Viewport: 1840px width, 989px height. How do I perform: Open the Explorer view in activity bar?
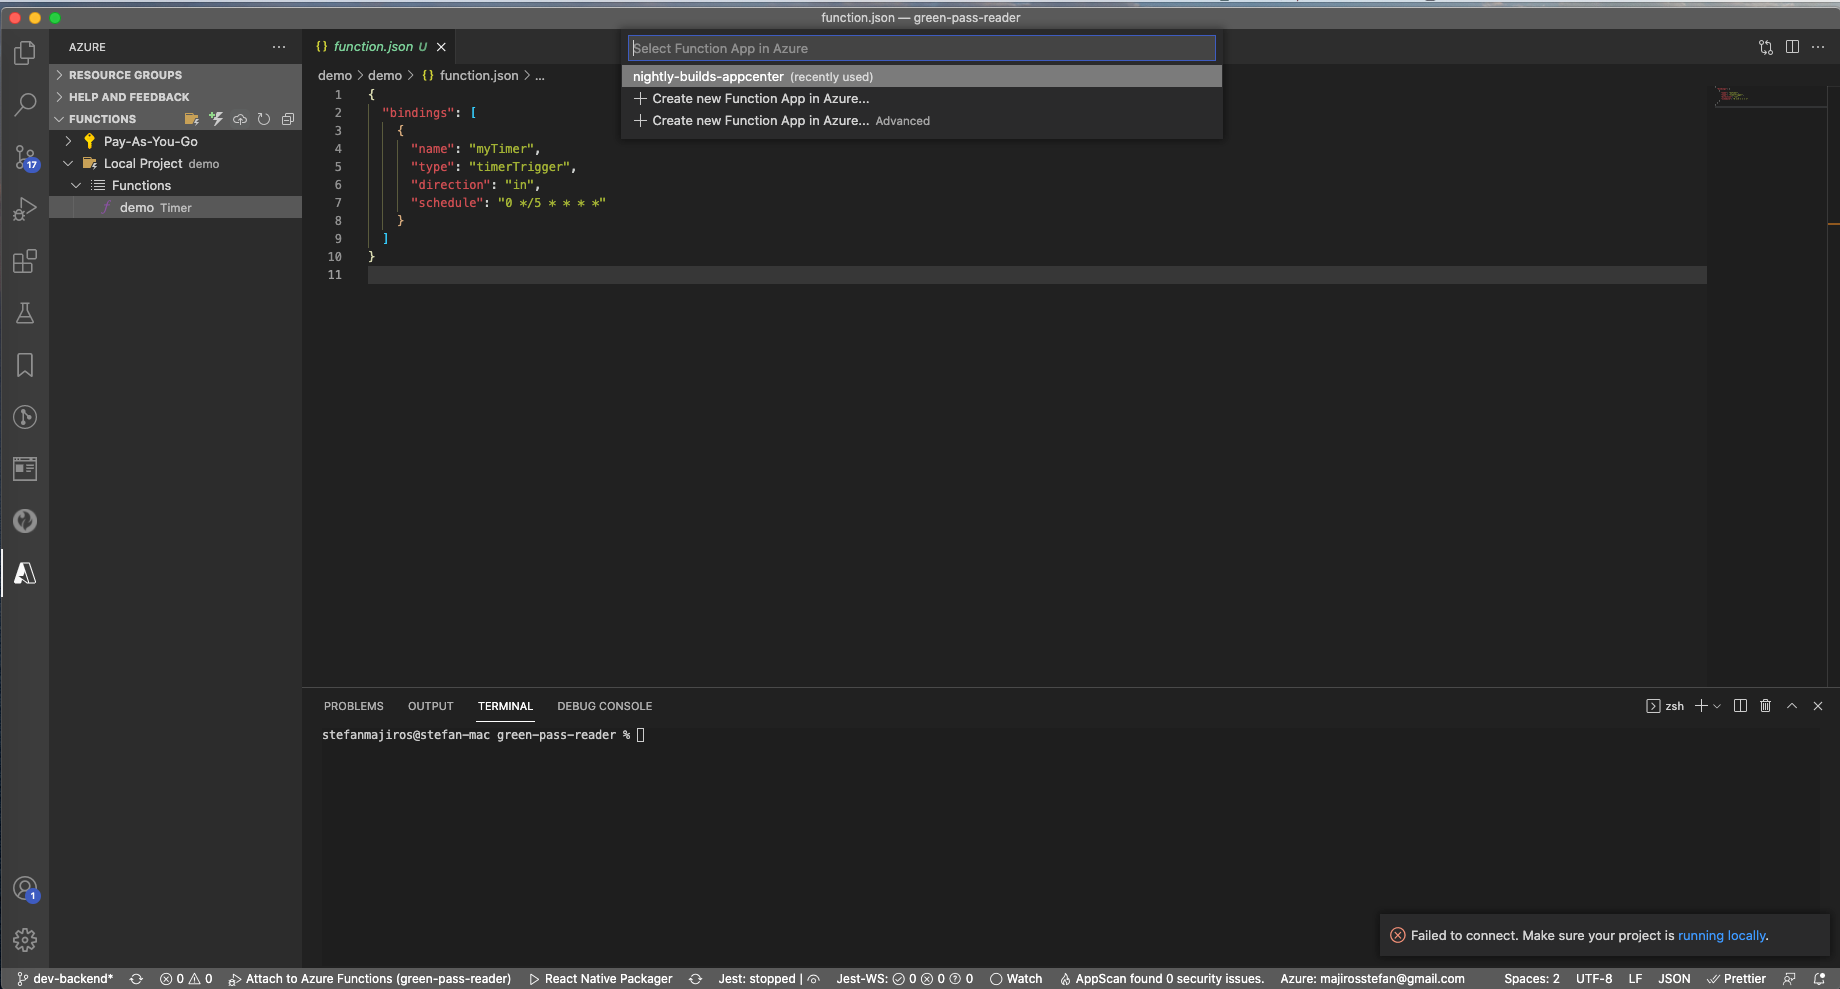point(25,52)
